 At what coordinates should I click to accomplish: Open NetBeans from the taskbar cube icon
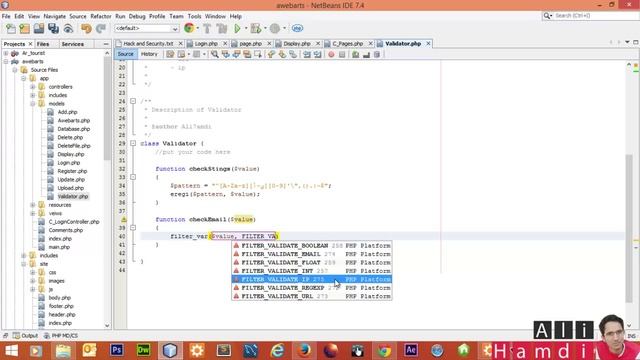point(170,350)
